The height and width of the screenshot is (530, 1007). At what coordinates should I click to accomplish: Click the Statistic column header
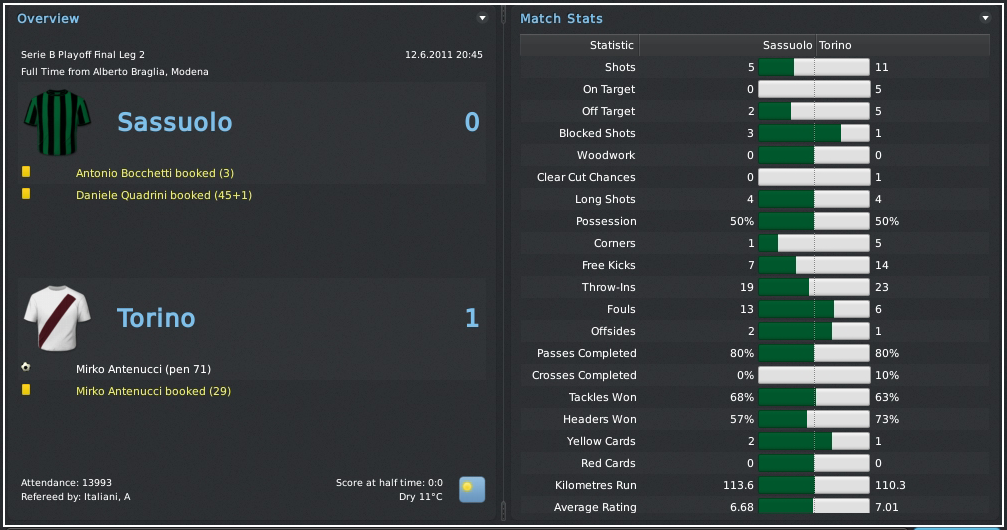(611, 45)
